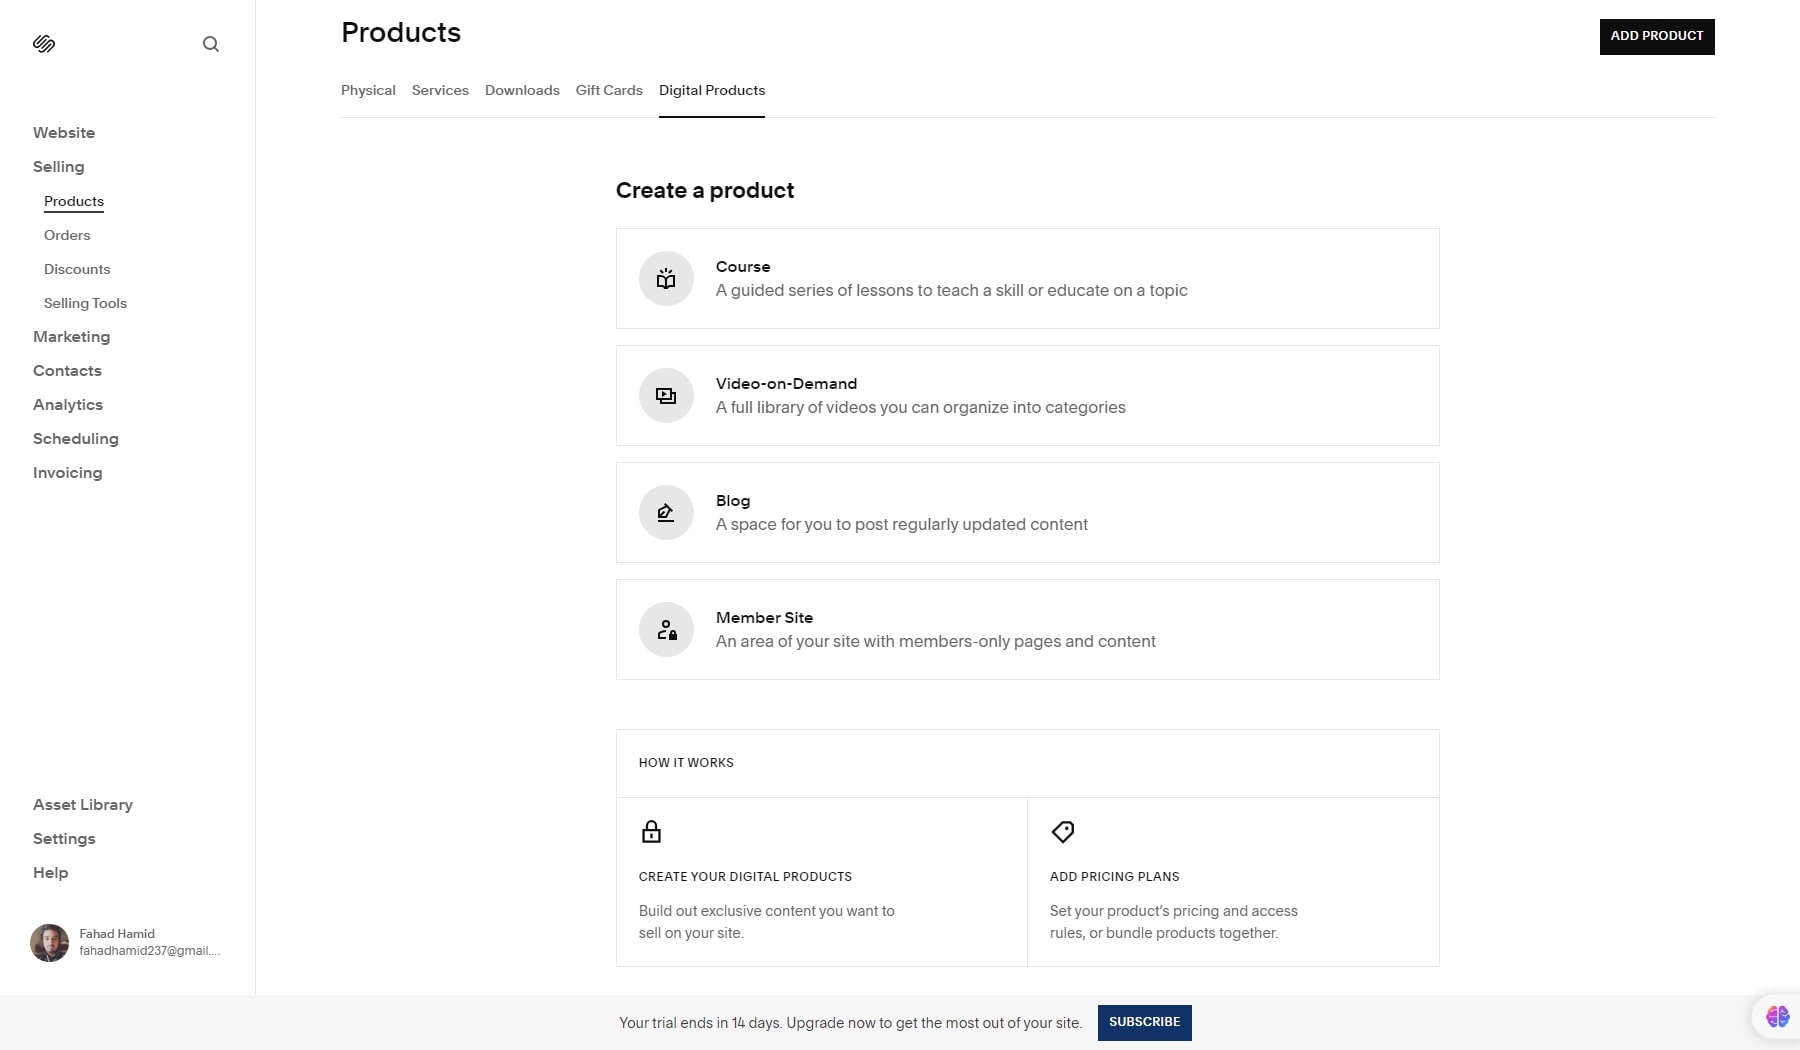Image resolution: width=1800 pixels, height=1050 pixels.
Task: Switch to the Physical products tab
Action: coord(368,90)
